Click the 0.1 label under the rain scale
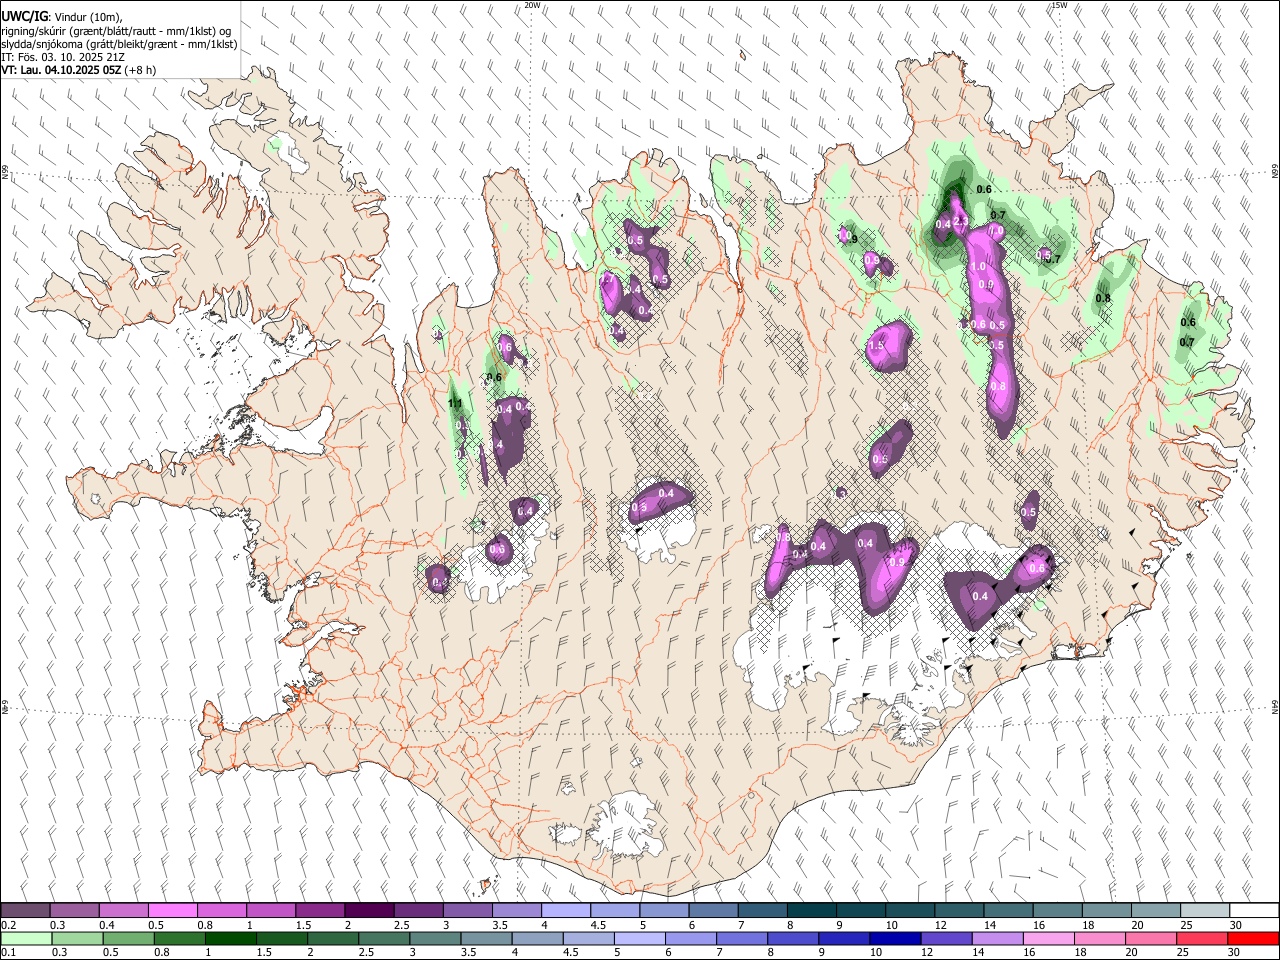The height and width of the screenshot is (960, 1280). 8,952
